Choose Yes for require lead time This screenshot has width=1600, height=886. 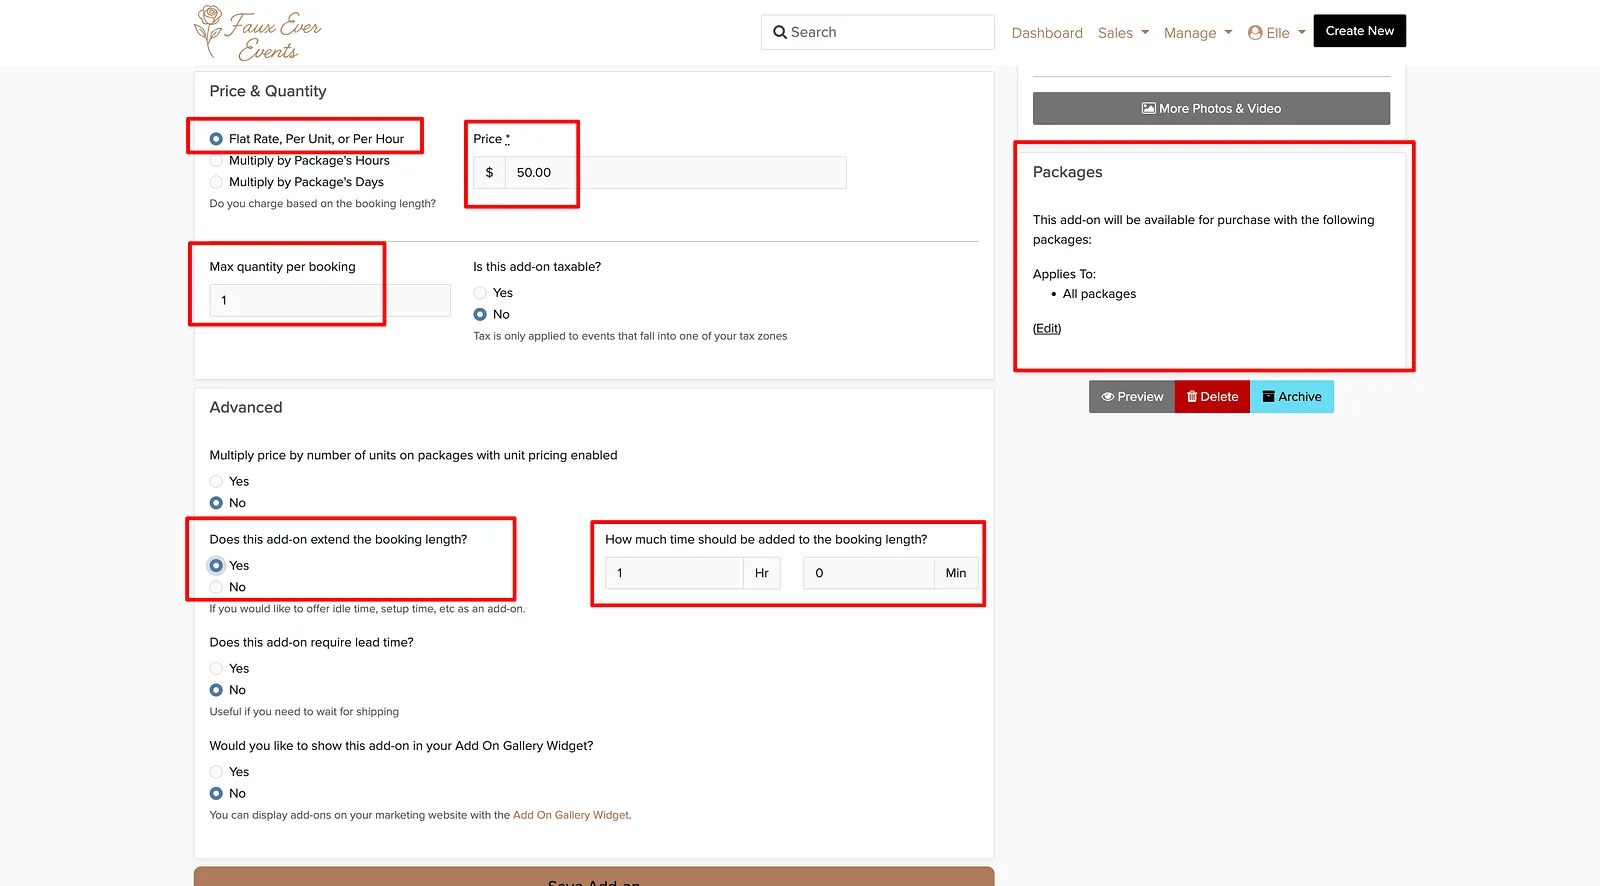pos(216,668)
